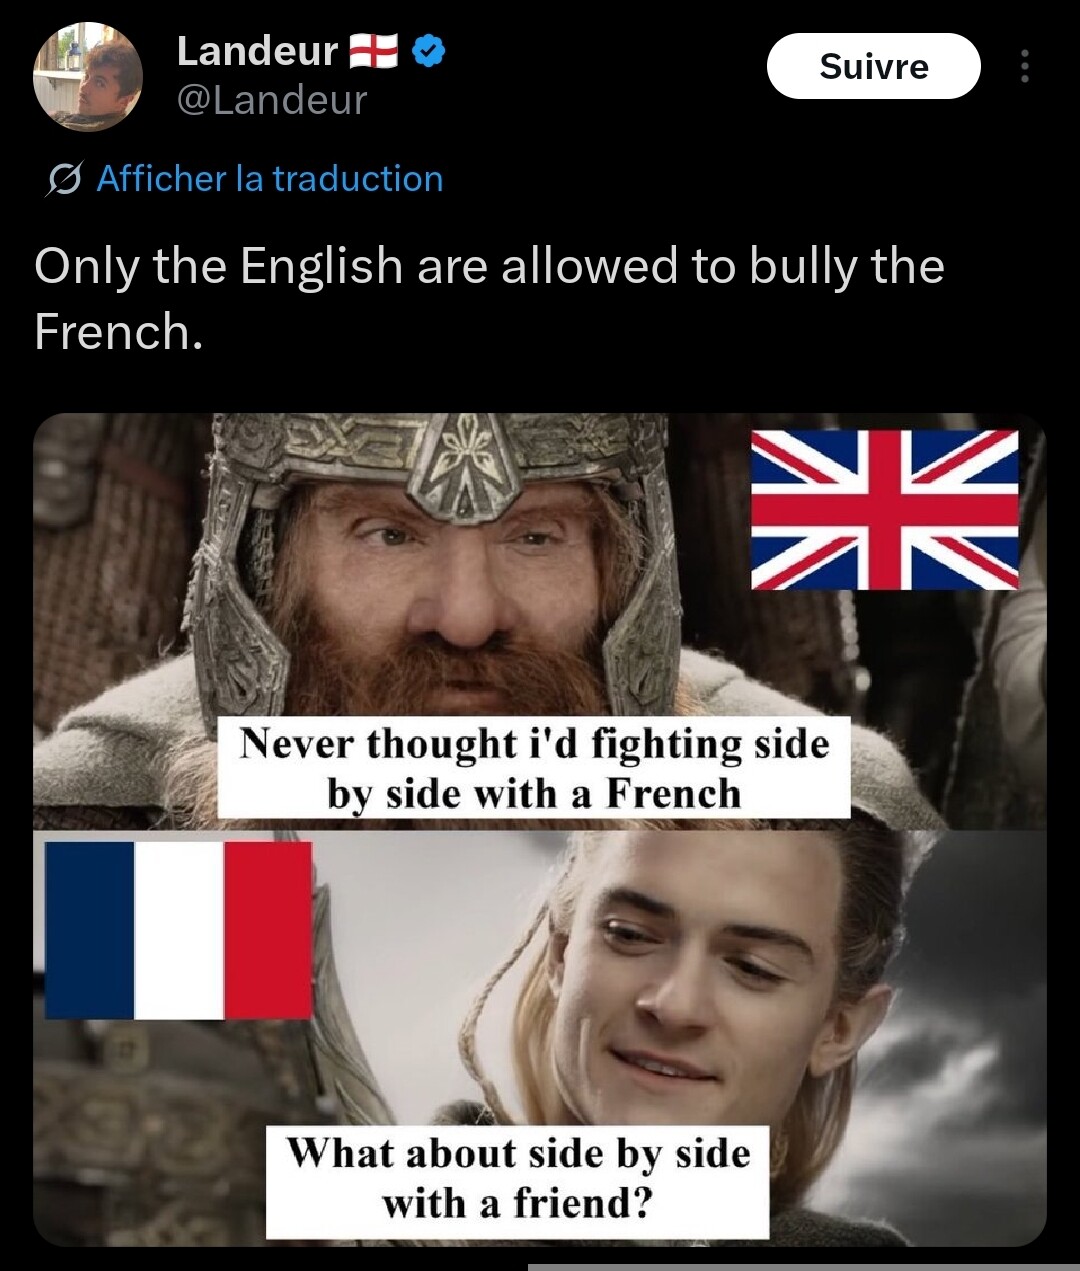Open the top meme panel with the bearded dwarf
The height and width of the screenshot is (1271, 1080).
pos(540,621)
